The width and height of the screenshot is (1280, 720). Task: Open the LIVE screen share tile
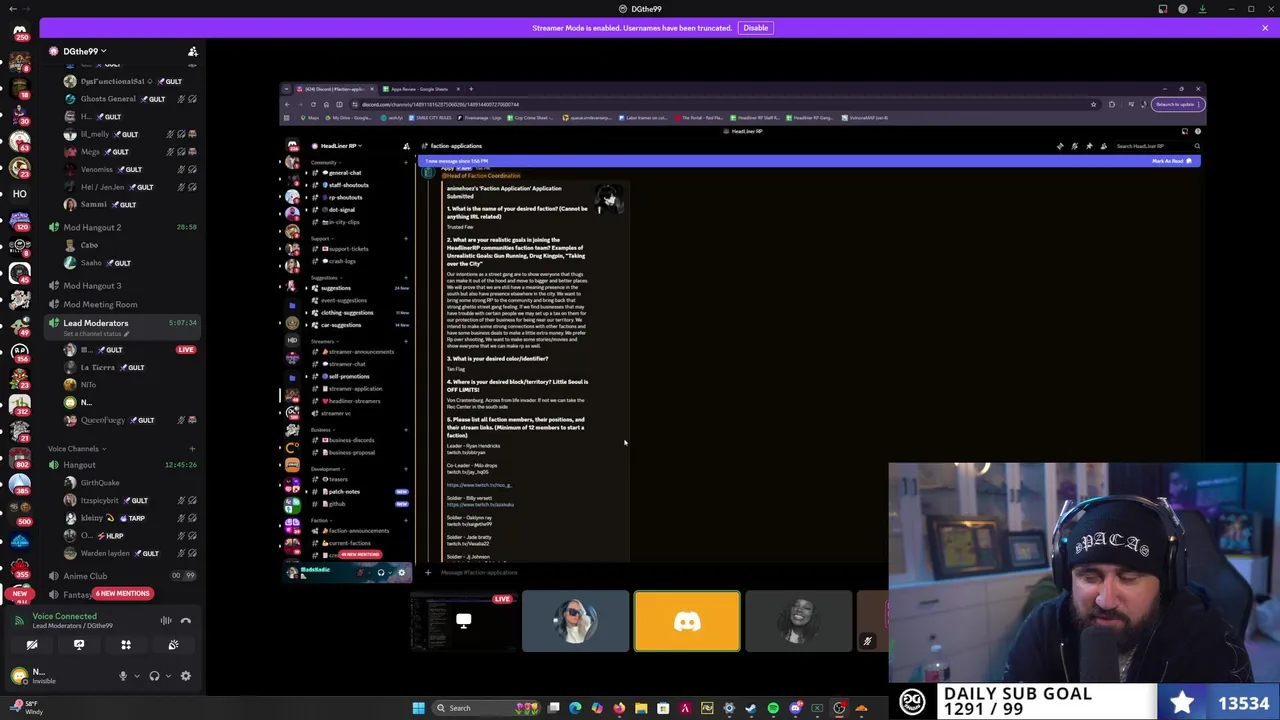[x=463, y=621]
